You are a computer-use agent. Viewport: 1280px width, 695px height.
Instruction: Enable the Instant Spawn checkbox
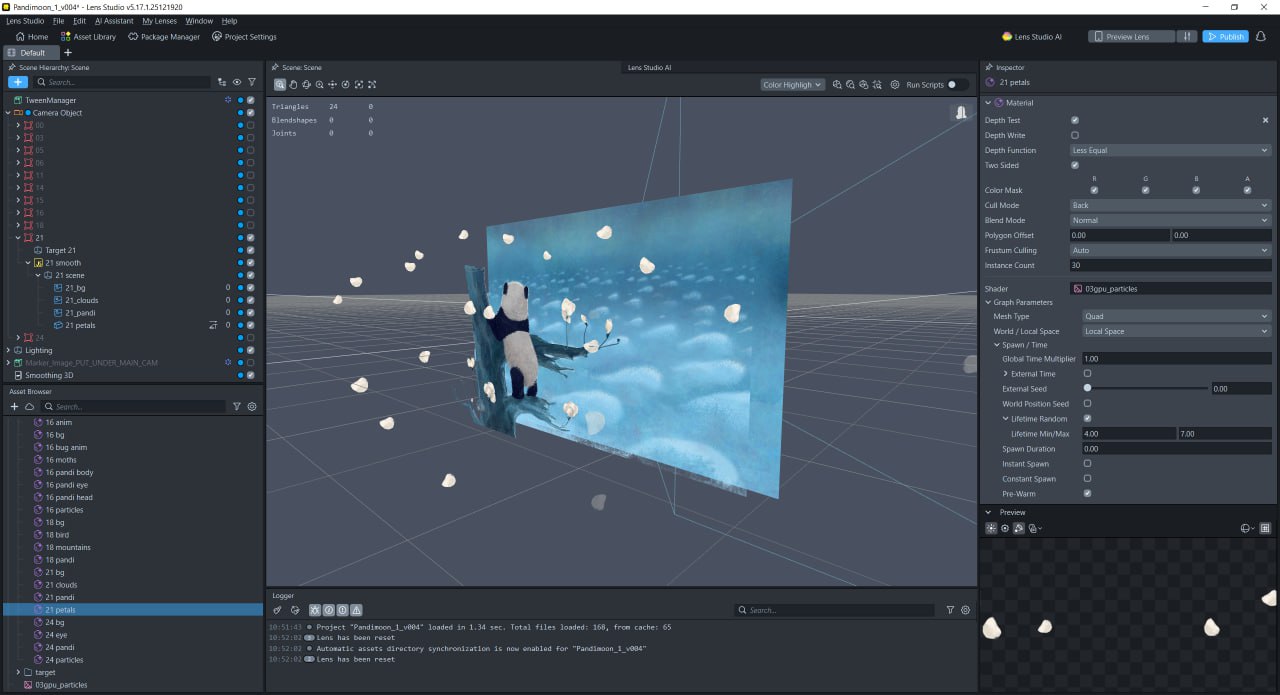tap(1087, 464)
